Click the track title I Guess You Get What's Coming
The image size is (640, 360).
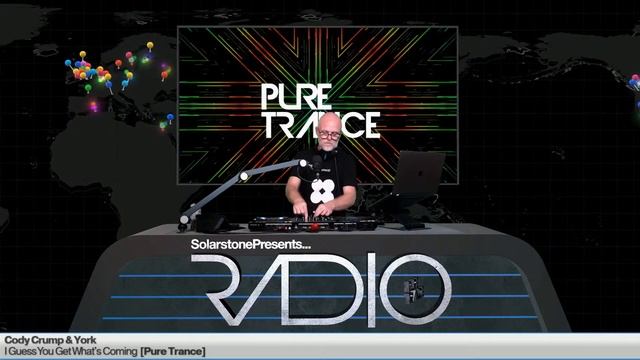(71, 351)
